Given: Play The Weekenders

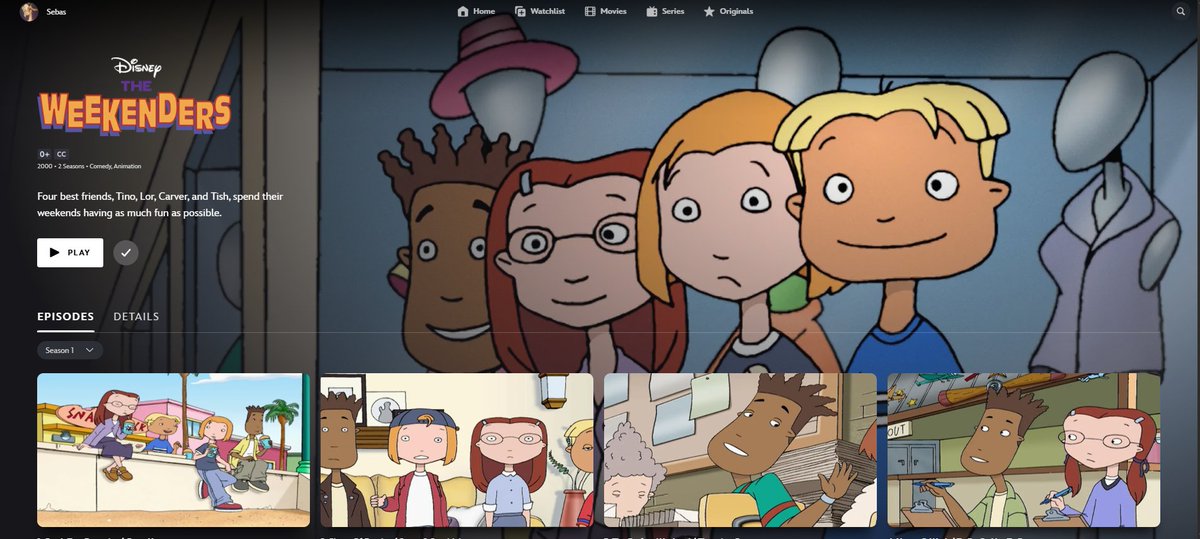Looking at the screenshot, I should click(70, 253).
